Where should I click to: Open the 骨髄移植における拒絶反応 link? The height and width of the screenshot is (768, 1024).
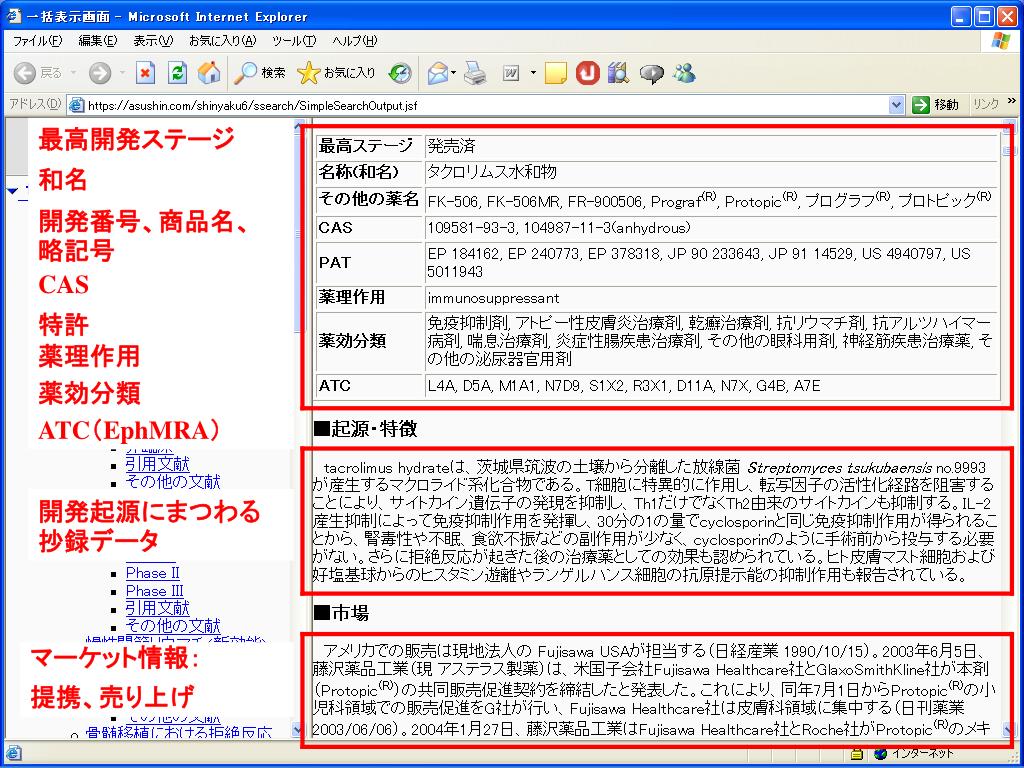point(179,733)
